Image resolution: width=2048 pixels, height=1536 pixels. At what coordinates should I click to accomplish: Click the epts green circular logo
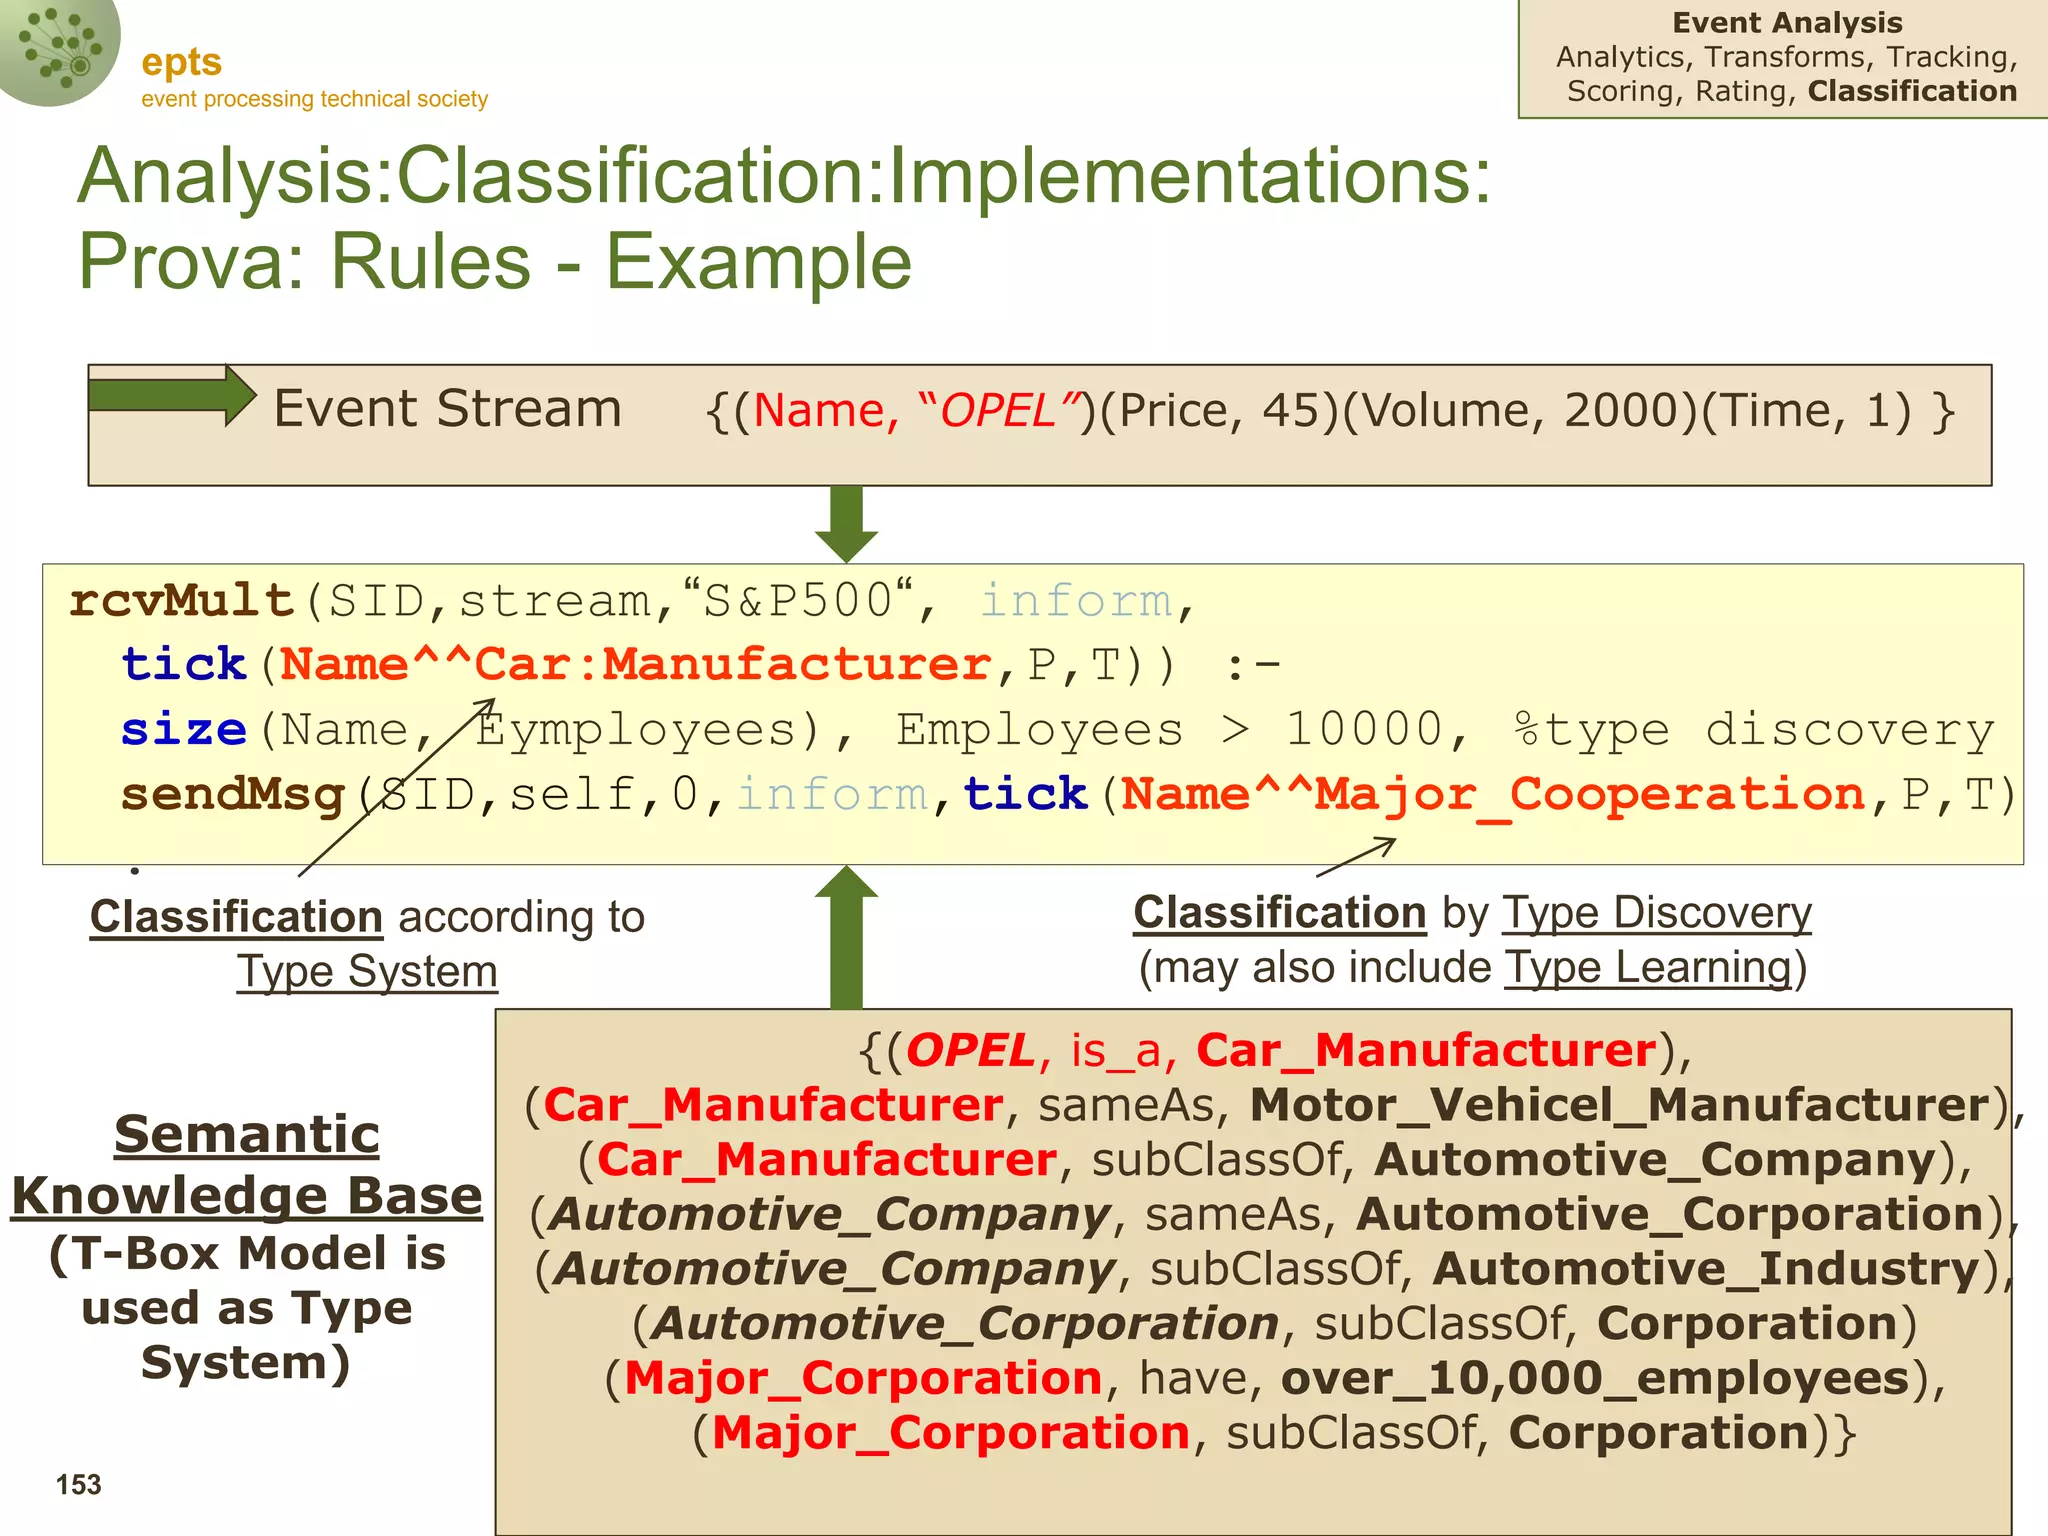coord(58,47)
